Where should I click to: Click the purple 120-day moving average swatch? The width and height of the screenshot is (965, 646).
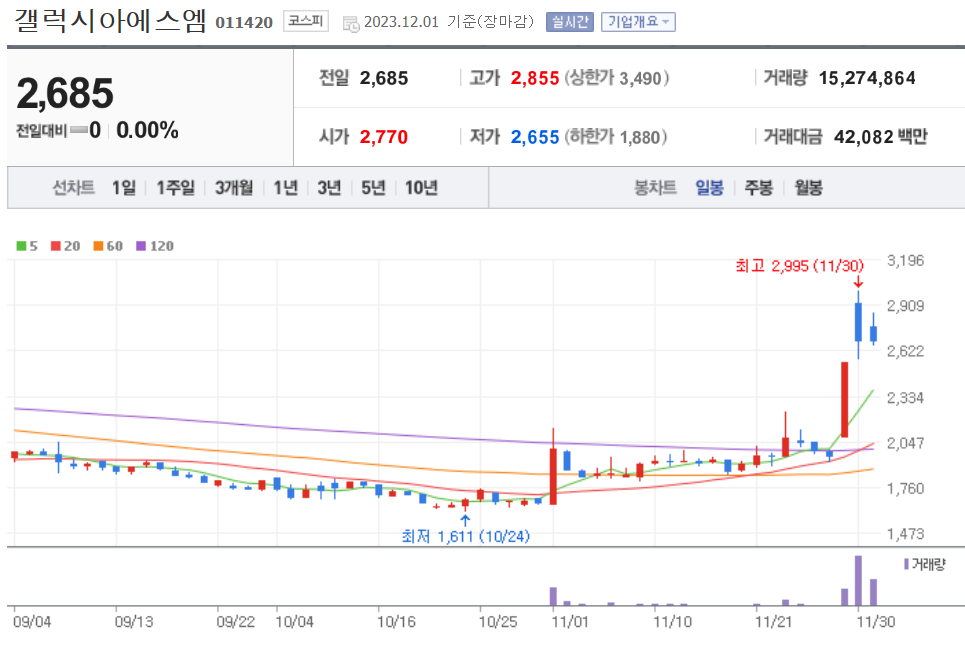141,246
